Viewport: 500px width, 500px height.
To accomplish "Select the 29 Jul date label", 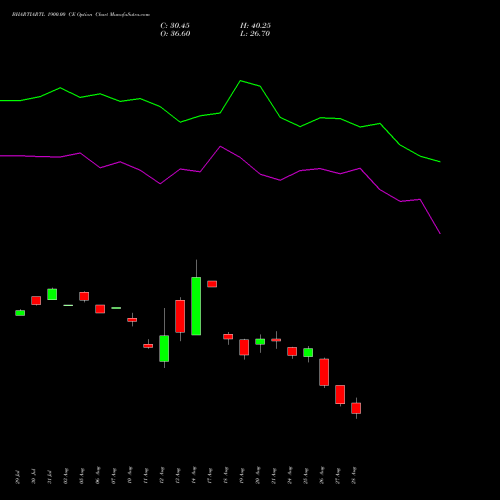I will coord(18,477).
